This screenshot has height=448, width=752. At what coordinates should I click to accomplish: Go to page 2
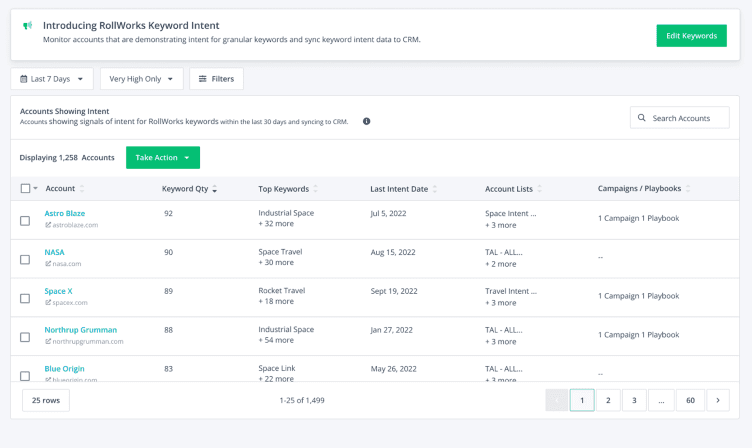(x=608, y=400)
